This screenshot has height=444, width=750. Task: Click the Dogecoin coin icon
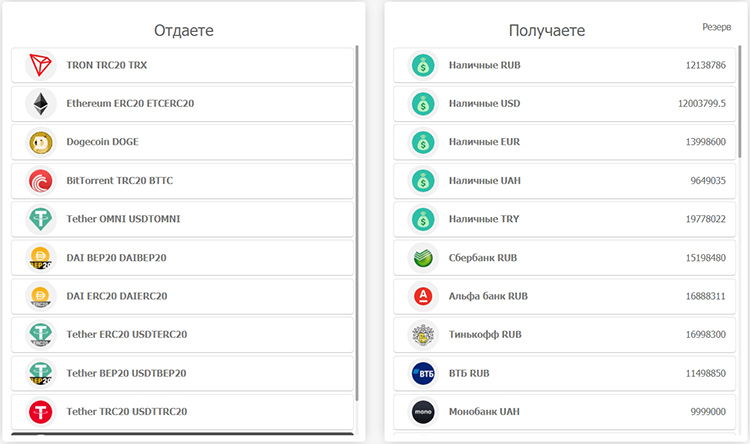coord(41,142)
